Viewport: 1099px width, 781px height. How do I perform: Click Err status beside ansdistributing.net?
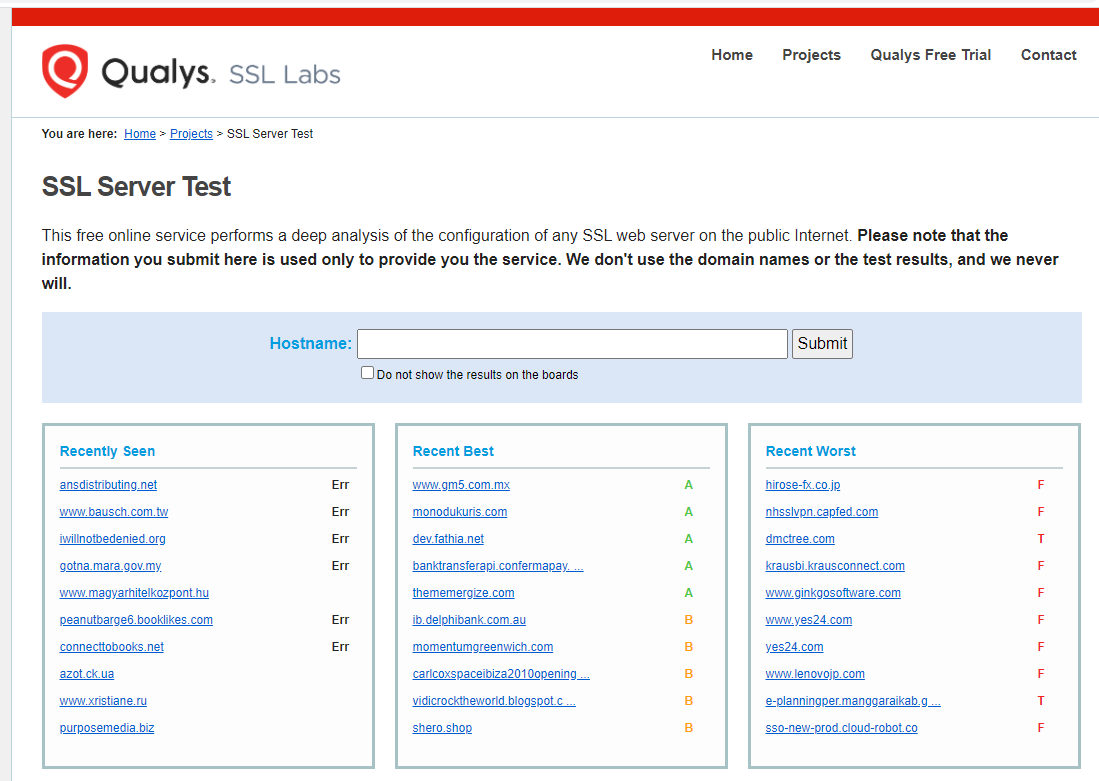[340, 484]
